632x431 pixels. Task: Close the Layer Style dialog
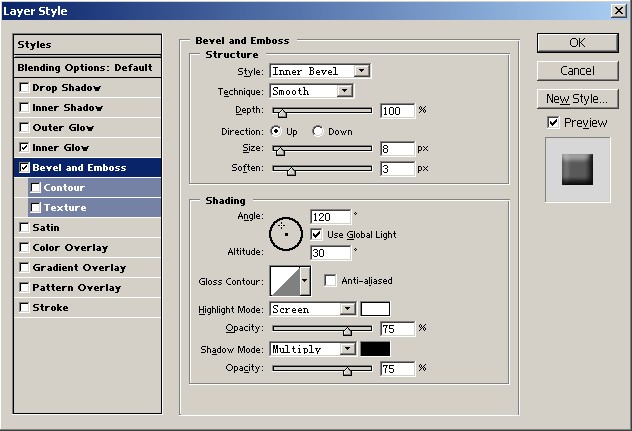(x=619, y=10)
